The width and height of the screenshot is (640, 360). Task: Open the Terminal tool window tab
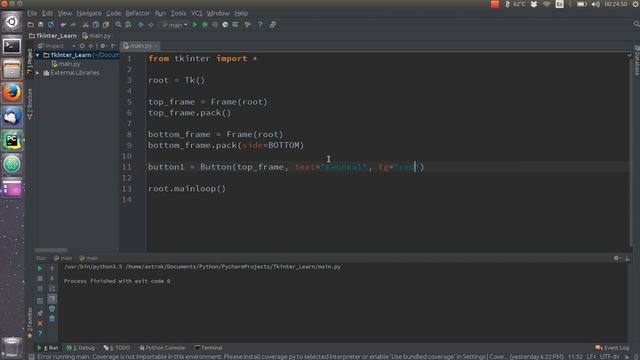coord(208,348)
